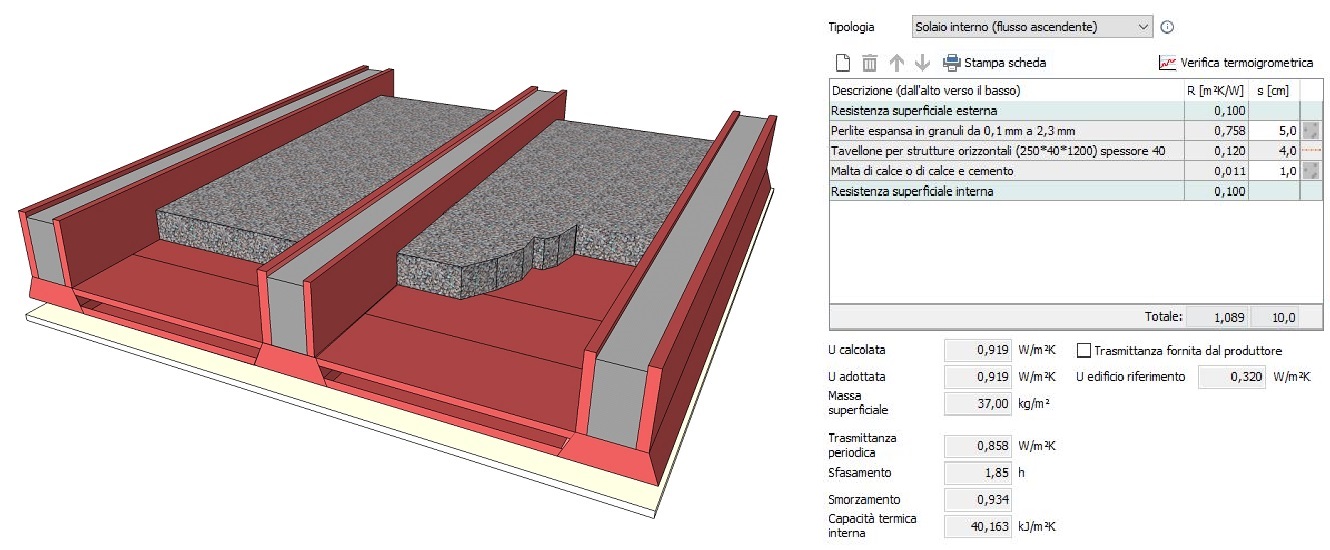Click the U adottata field
The width and height of the screenshot is (1330, 550).
click(x=978, y=378)
